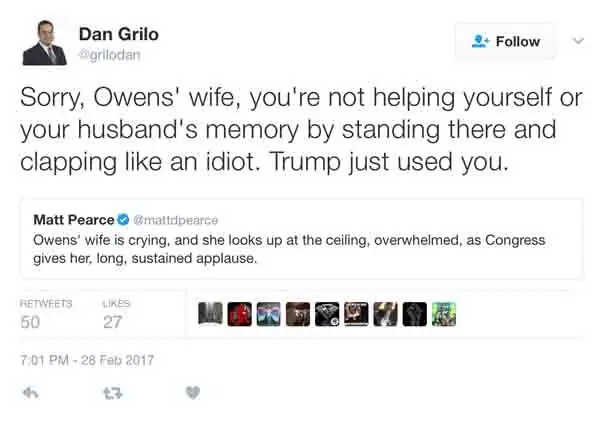Click the Follow button
600x423 pixels.
pyautogui.click(x=505, y=41)
